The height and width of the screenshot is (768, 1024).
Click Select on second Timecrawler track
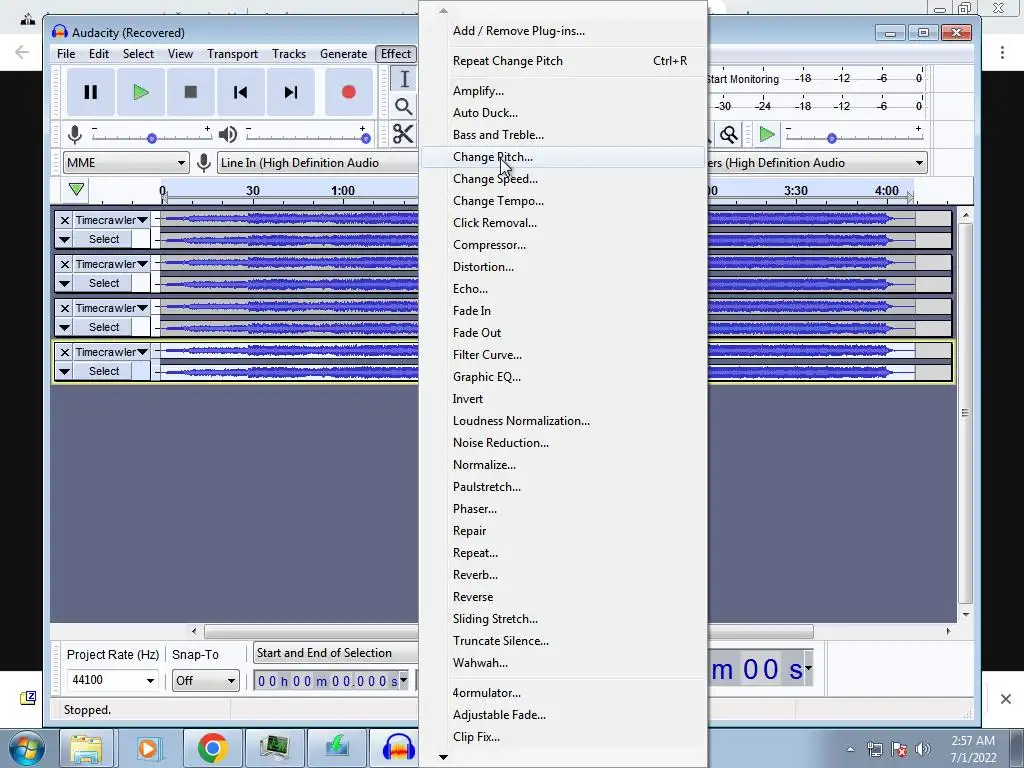104,283
